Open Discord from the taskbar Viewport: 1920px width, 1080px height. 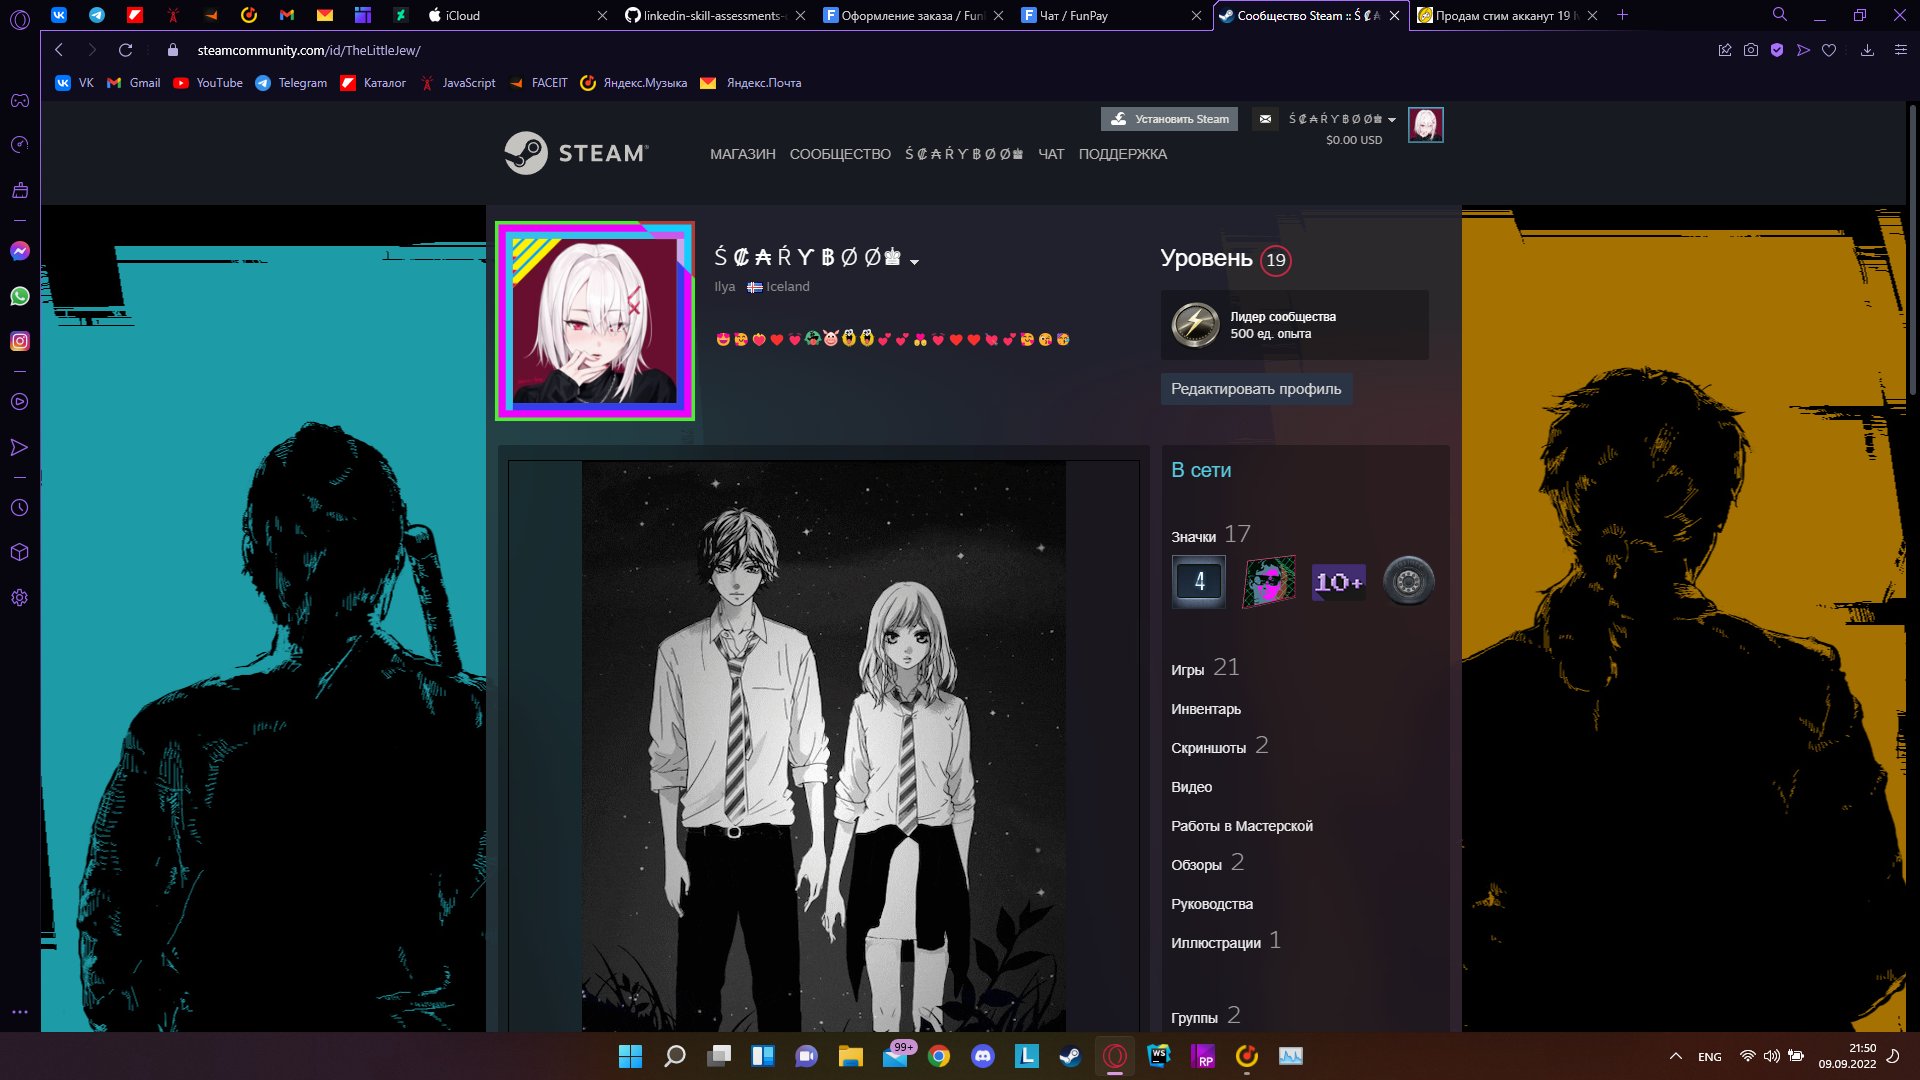click(983, 1056)
